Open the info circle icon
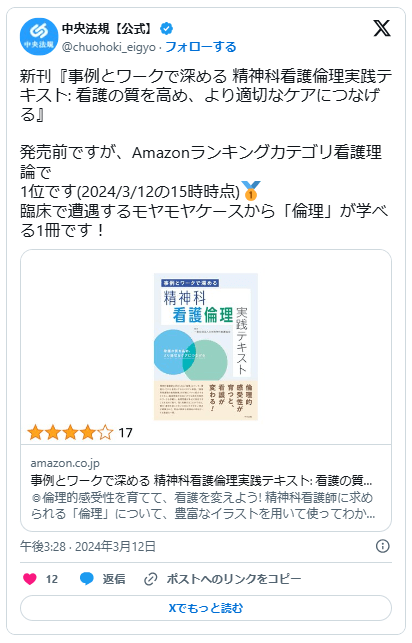The width and height of the screenshot is (412, 643). pos(382,546)
